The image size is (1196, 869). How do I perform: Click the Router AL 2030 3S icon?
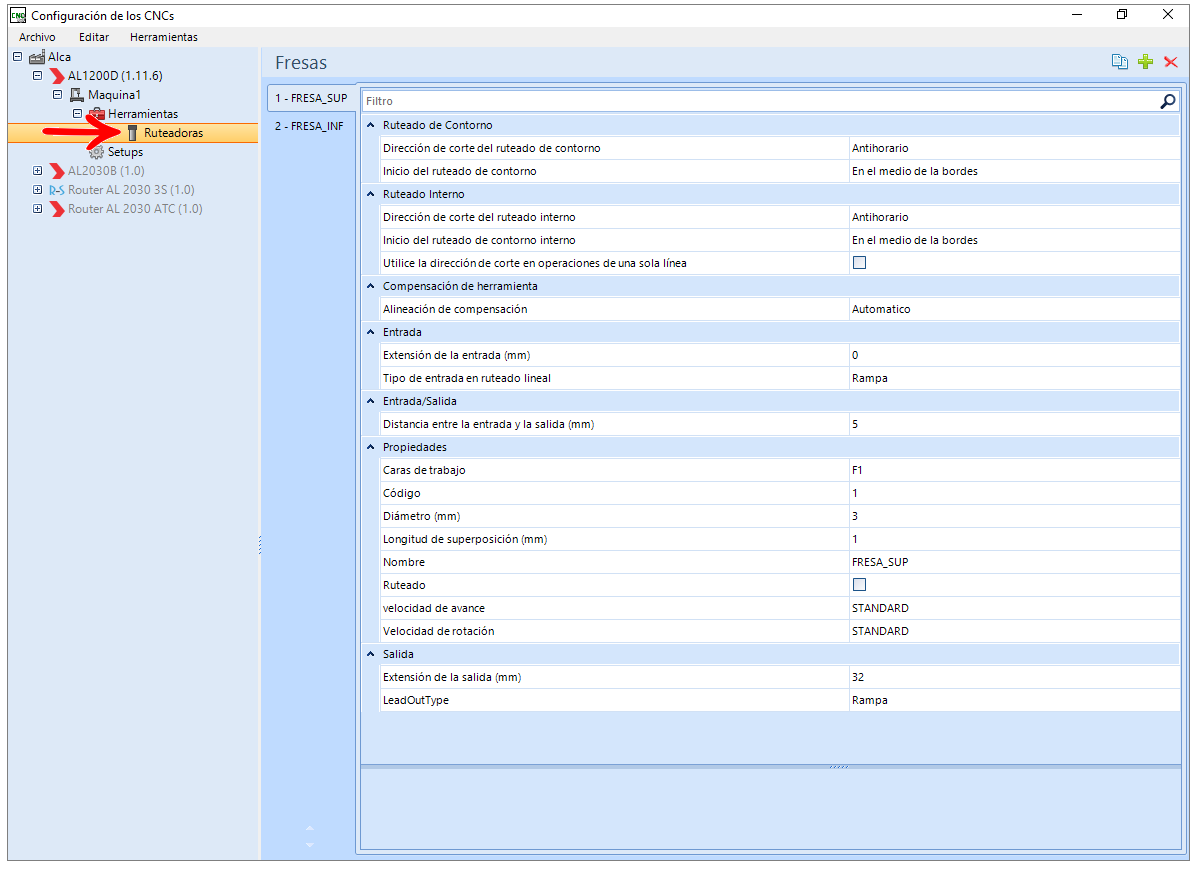(x=56, y=190)
